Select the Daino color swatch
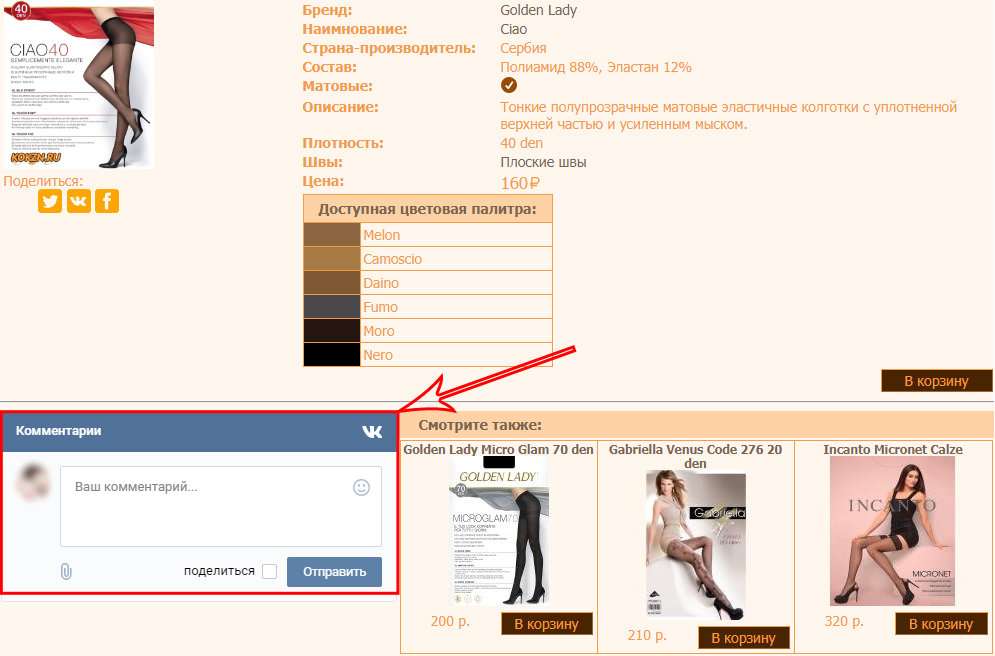 [x=332, y=283]
